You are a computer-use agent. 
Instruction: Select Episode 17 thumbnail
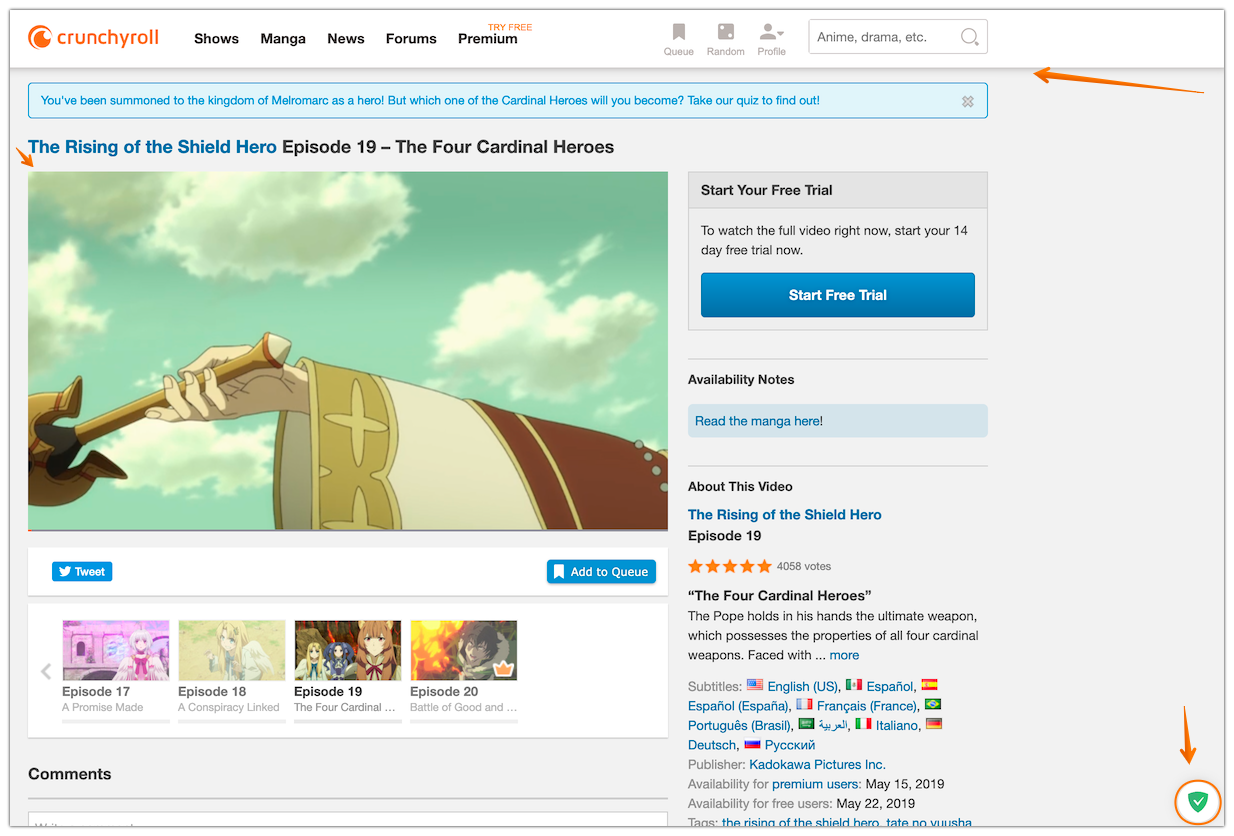tap(116, 650)
